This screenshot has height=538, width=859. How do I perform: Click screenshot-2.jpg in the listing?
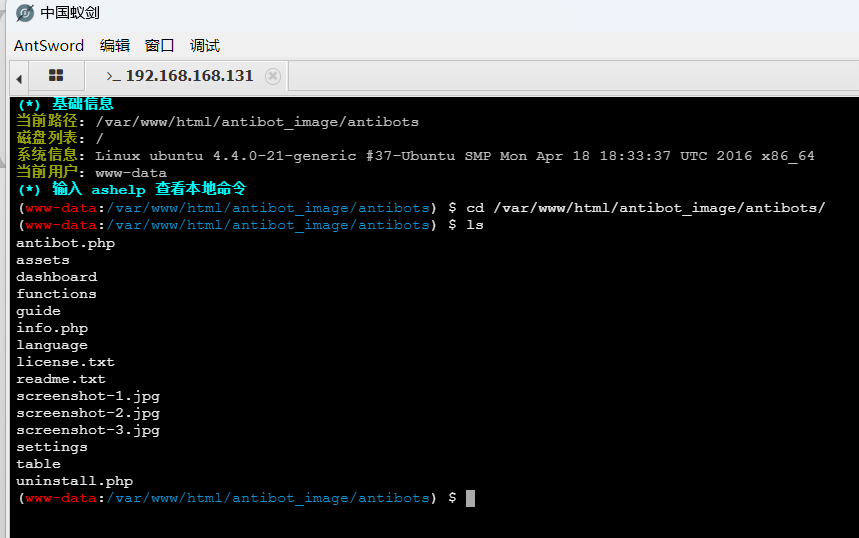pos(88,413)
